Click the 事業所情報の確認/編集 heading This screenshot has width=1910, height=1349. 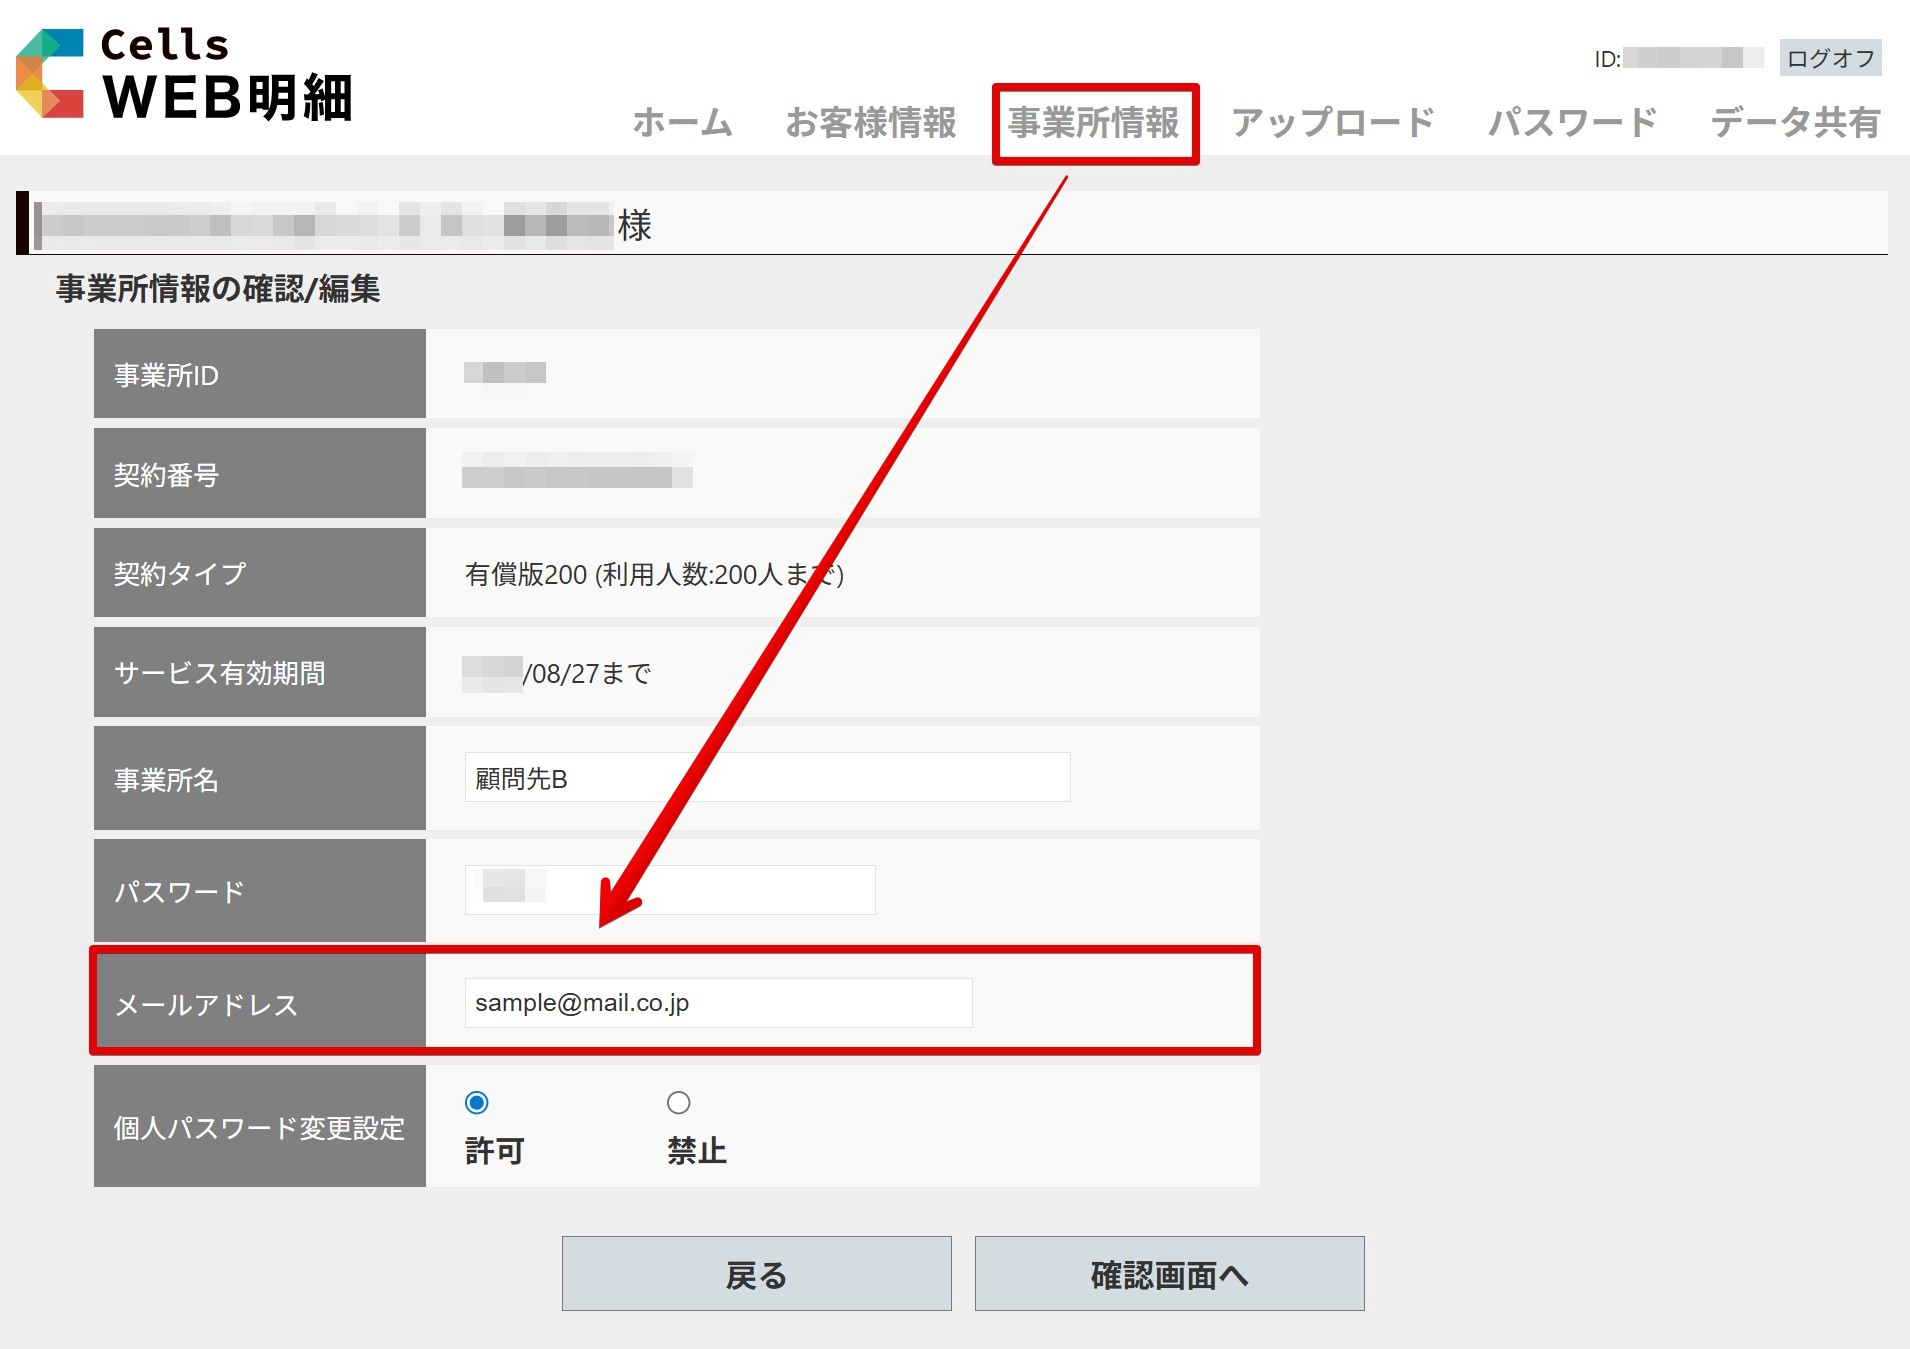218,289
